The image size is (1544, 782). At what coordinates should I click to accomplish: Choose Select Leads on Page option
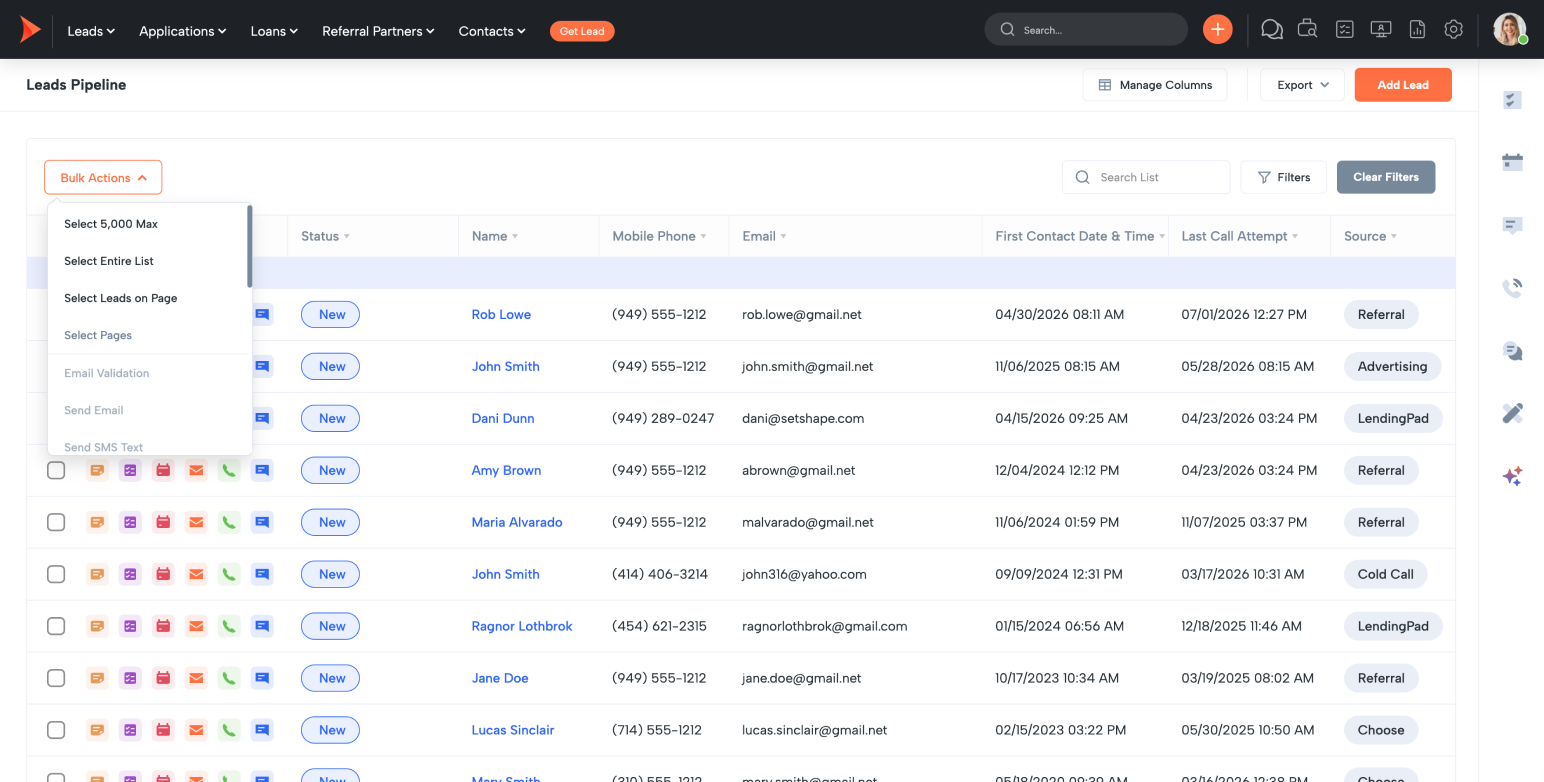click(120, 298)
